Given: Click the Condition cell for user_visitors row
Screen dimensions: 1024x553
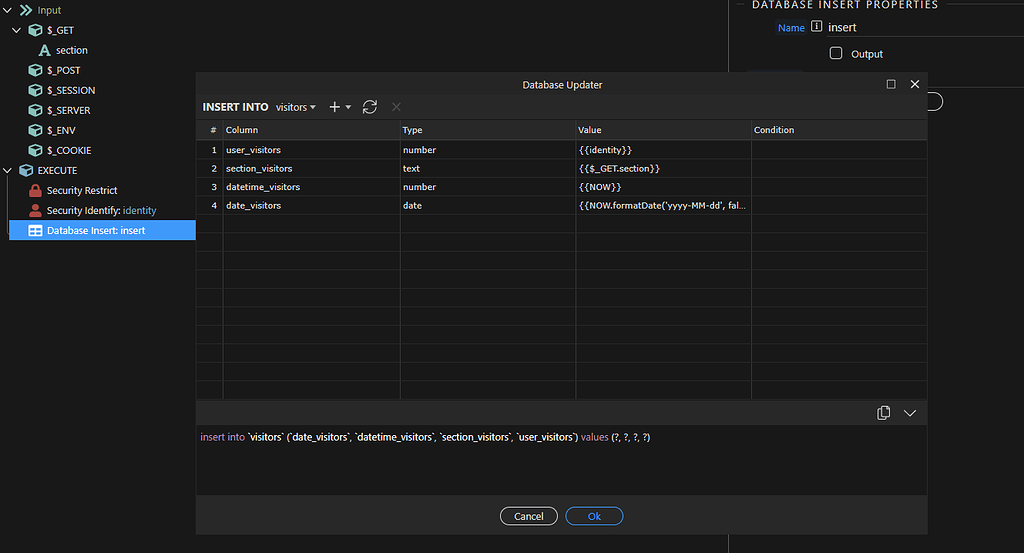Looking at the screenshot, I should 839,150.
